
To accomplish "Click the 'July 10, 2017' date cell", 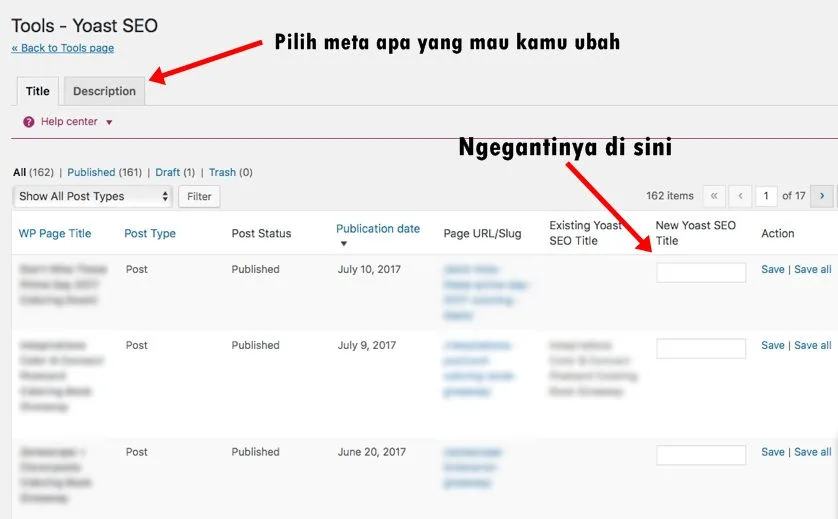I will click(369, 269).
